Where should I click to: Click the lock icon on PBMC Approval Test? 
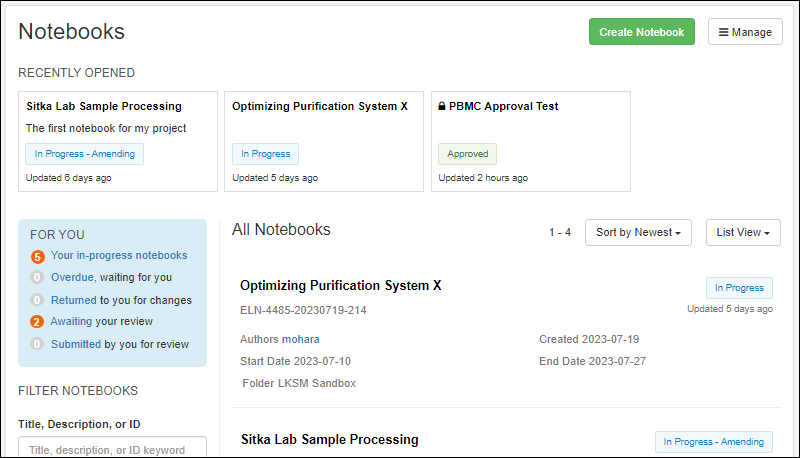pos(442,106)
